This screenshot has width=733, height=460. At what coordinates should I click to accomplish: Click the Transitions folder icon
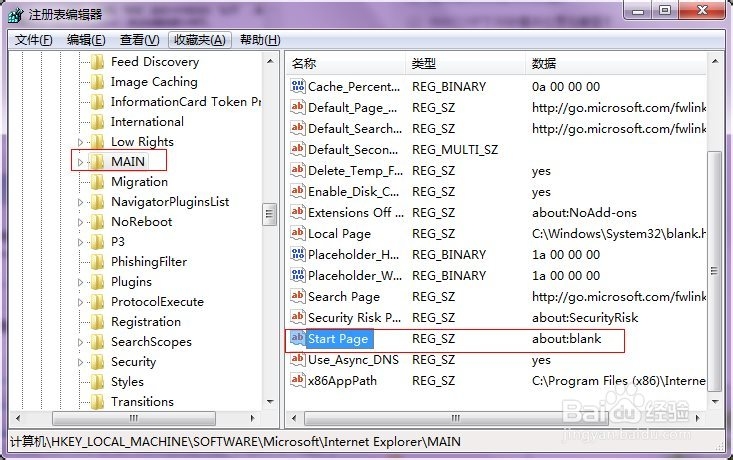click(97, 402)
